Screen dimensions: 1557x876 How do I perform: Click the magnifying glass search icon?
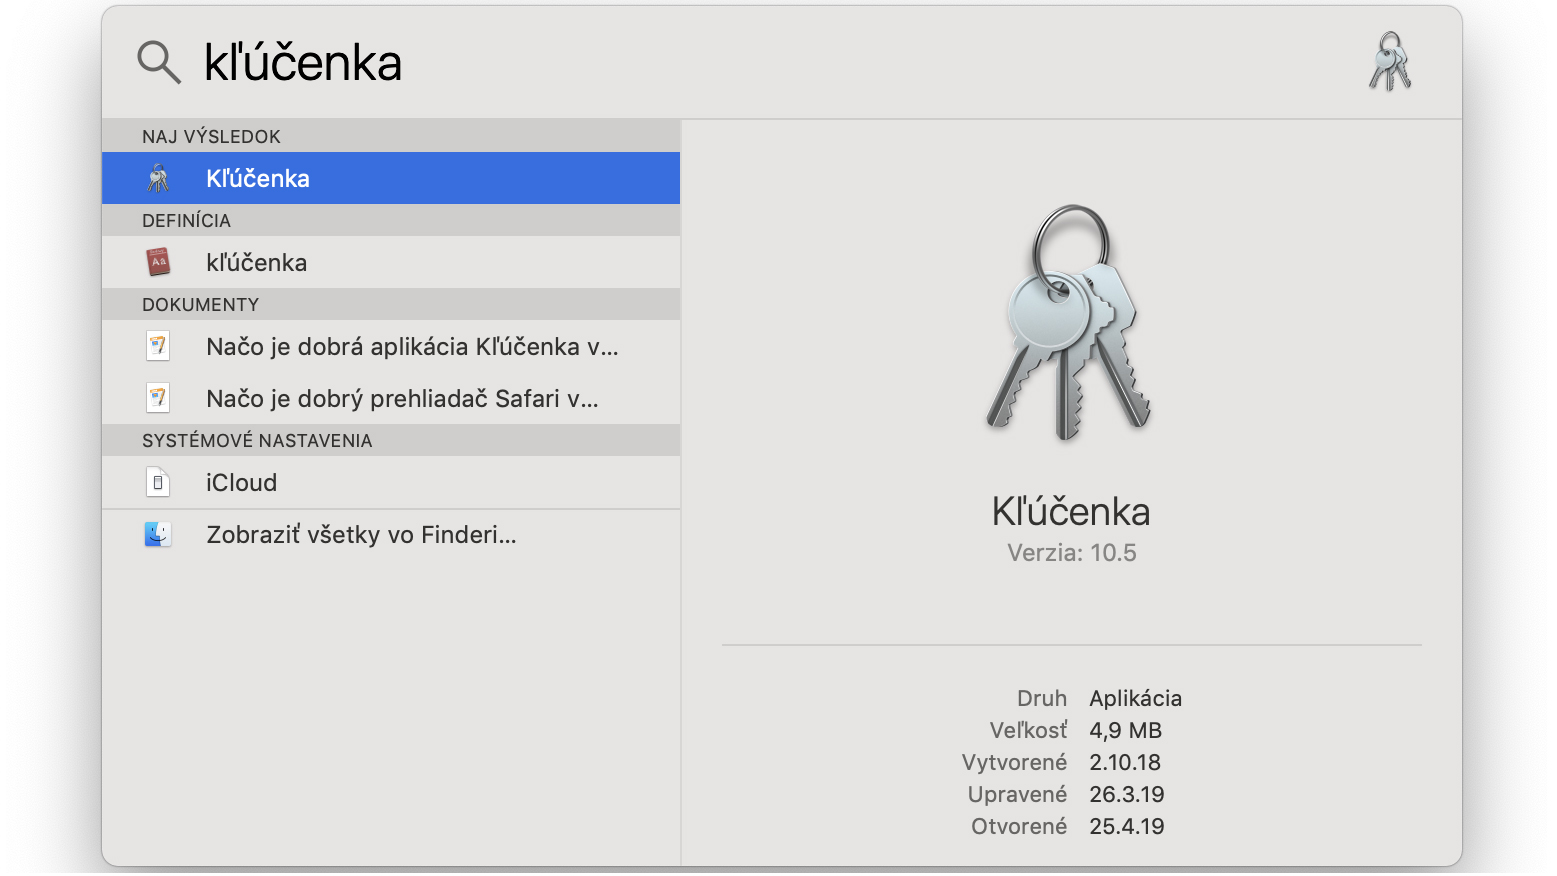158,62
